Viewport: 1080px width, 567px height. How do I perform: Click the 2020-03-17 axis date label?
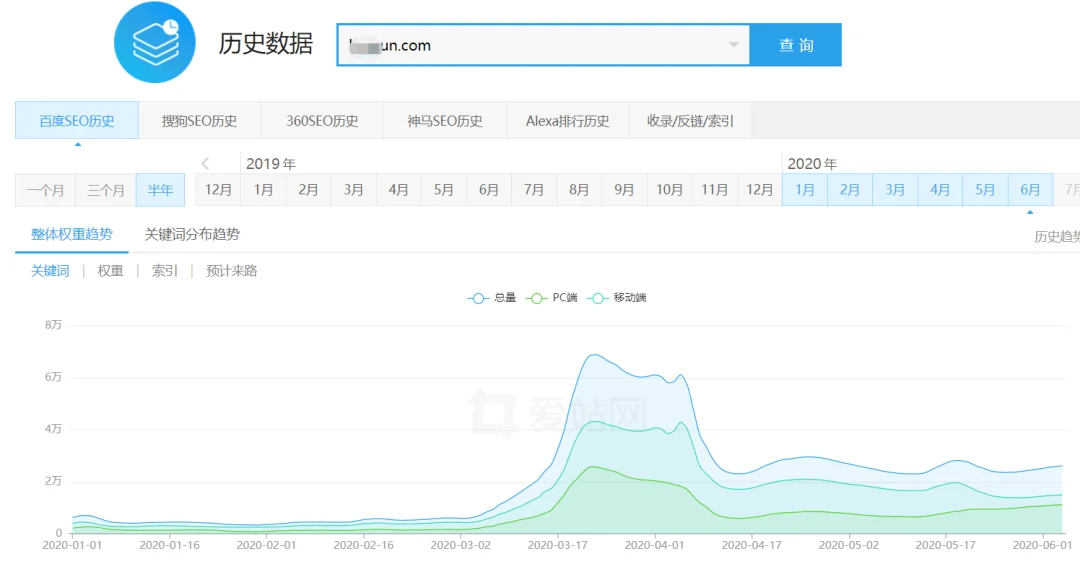point(557,545)
